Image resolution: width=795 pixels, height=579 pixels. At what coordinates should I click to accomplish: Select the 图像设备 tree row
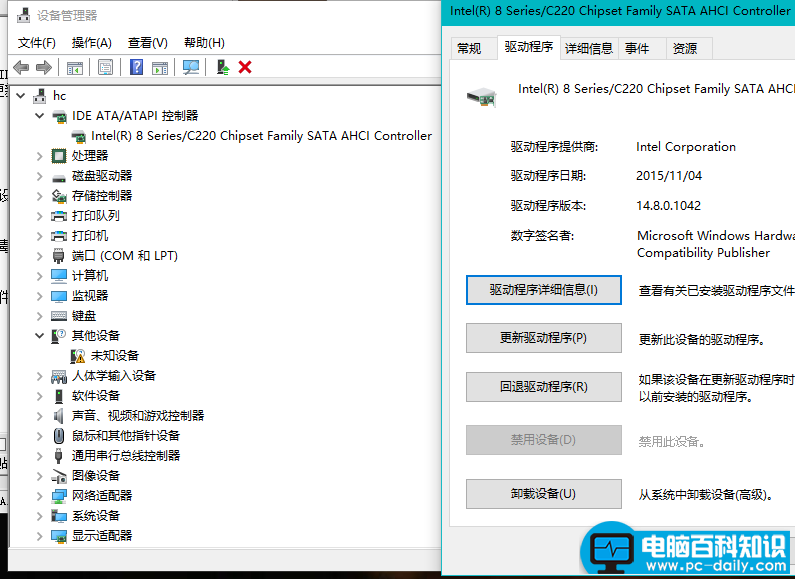point(96,476)
